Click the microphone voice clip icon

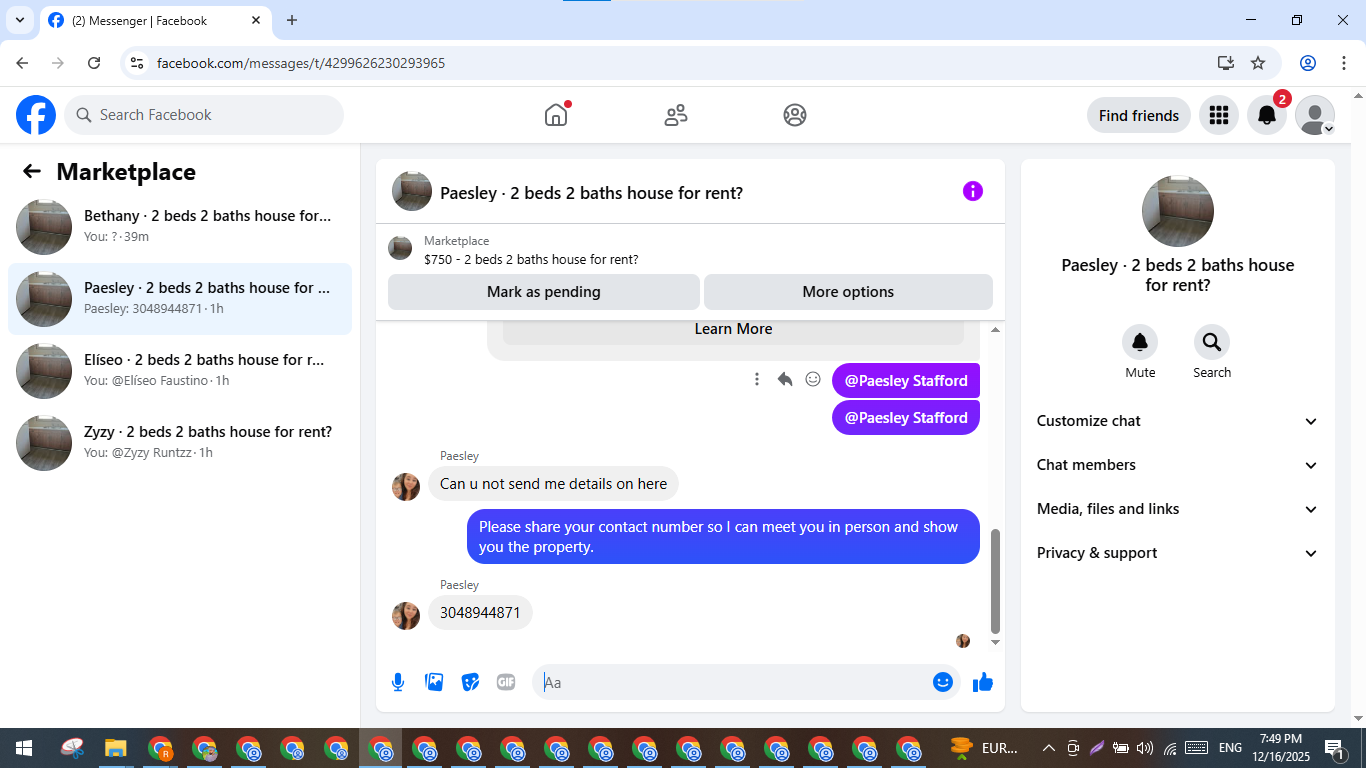coord(398,682)
